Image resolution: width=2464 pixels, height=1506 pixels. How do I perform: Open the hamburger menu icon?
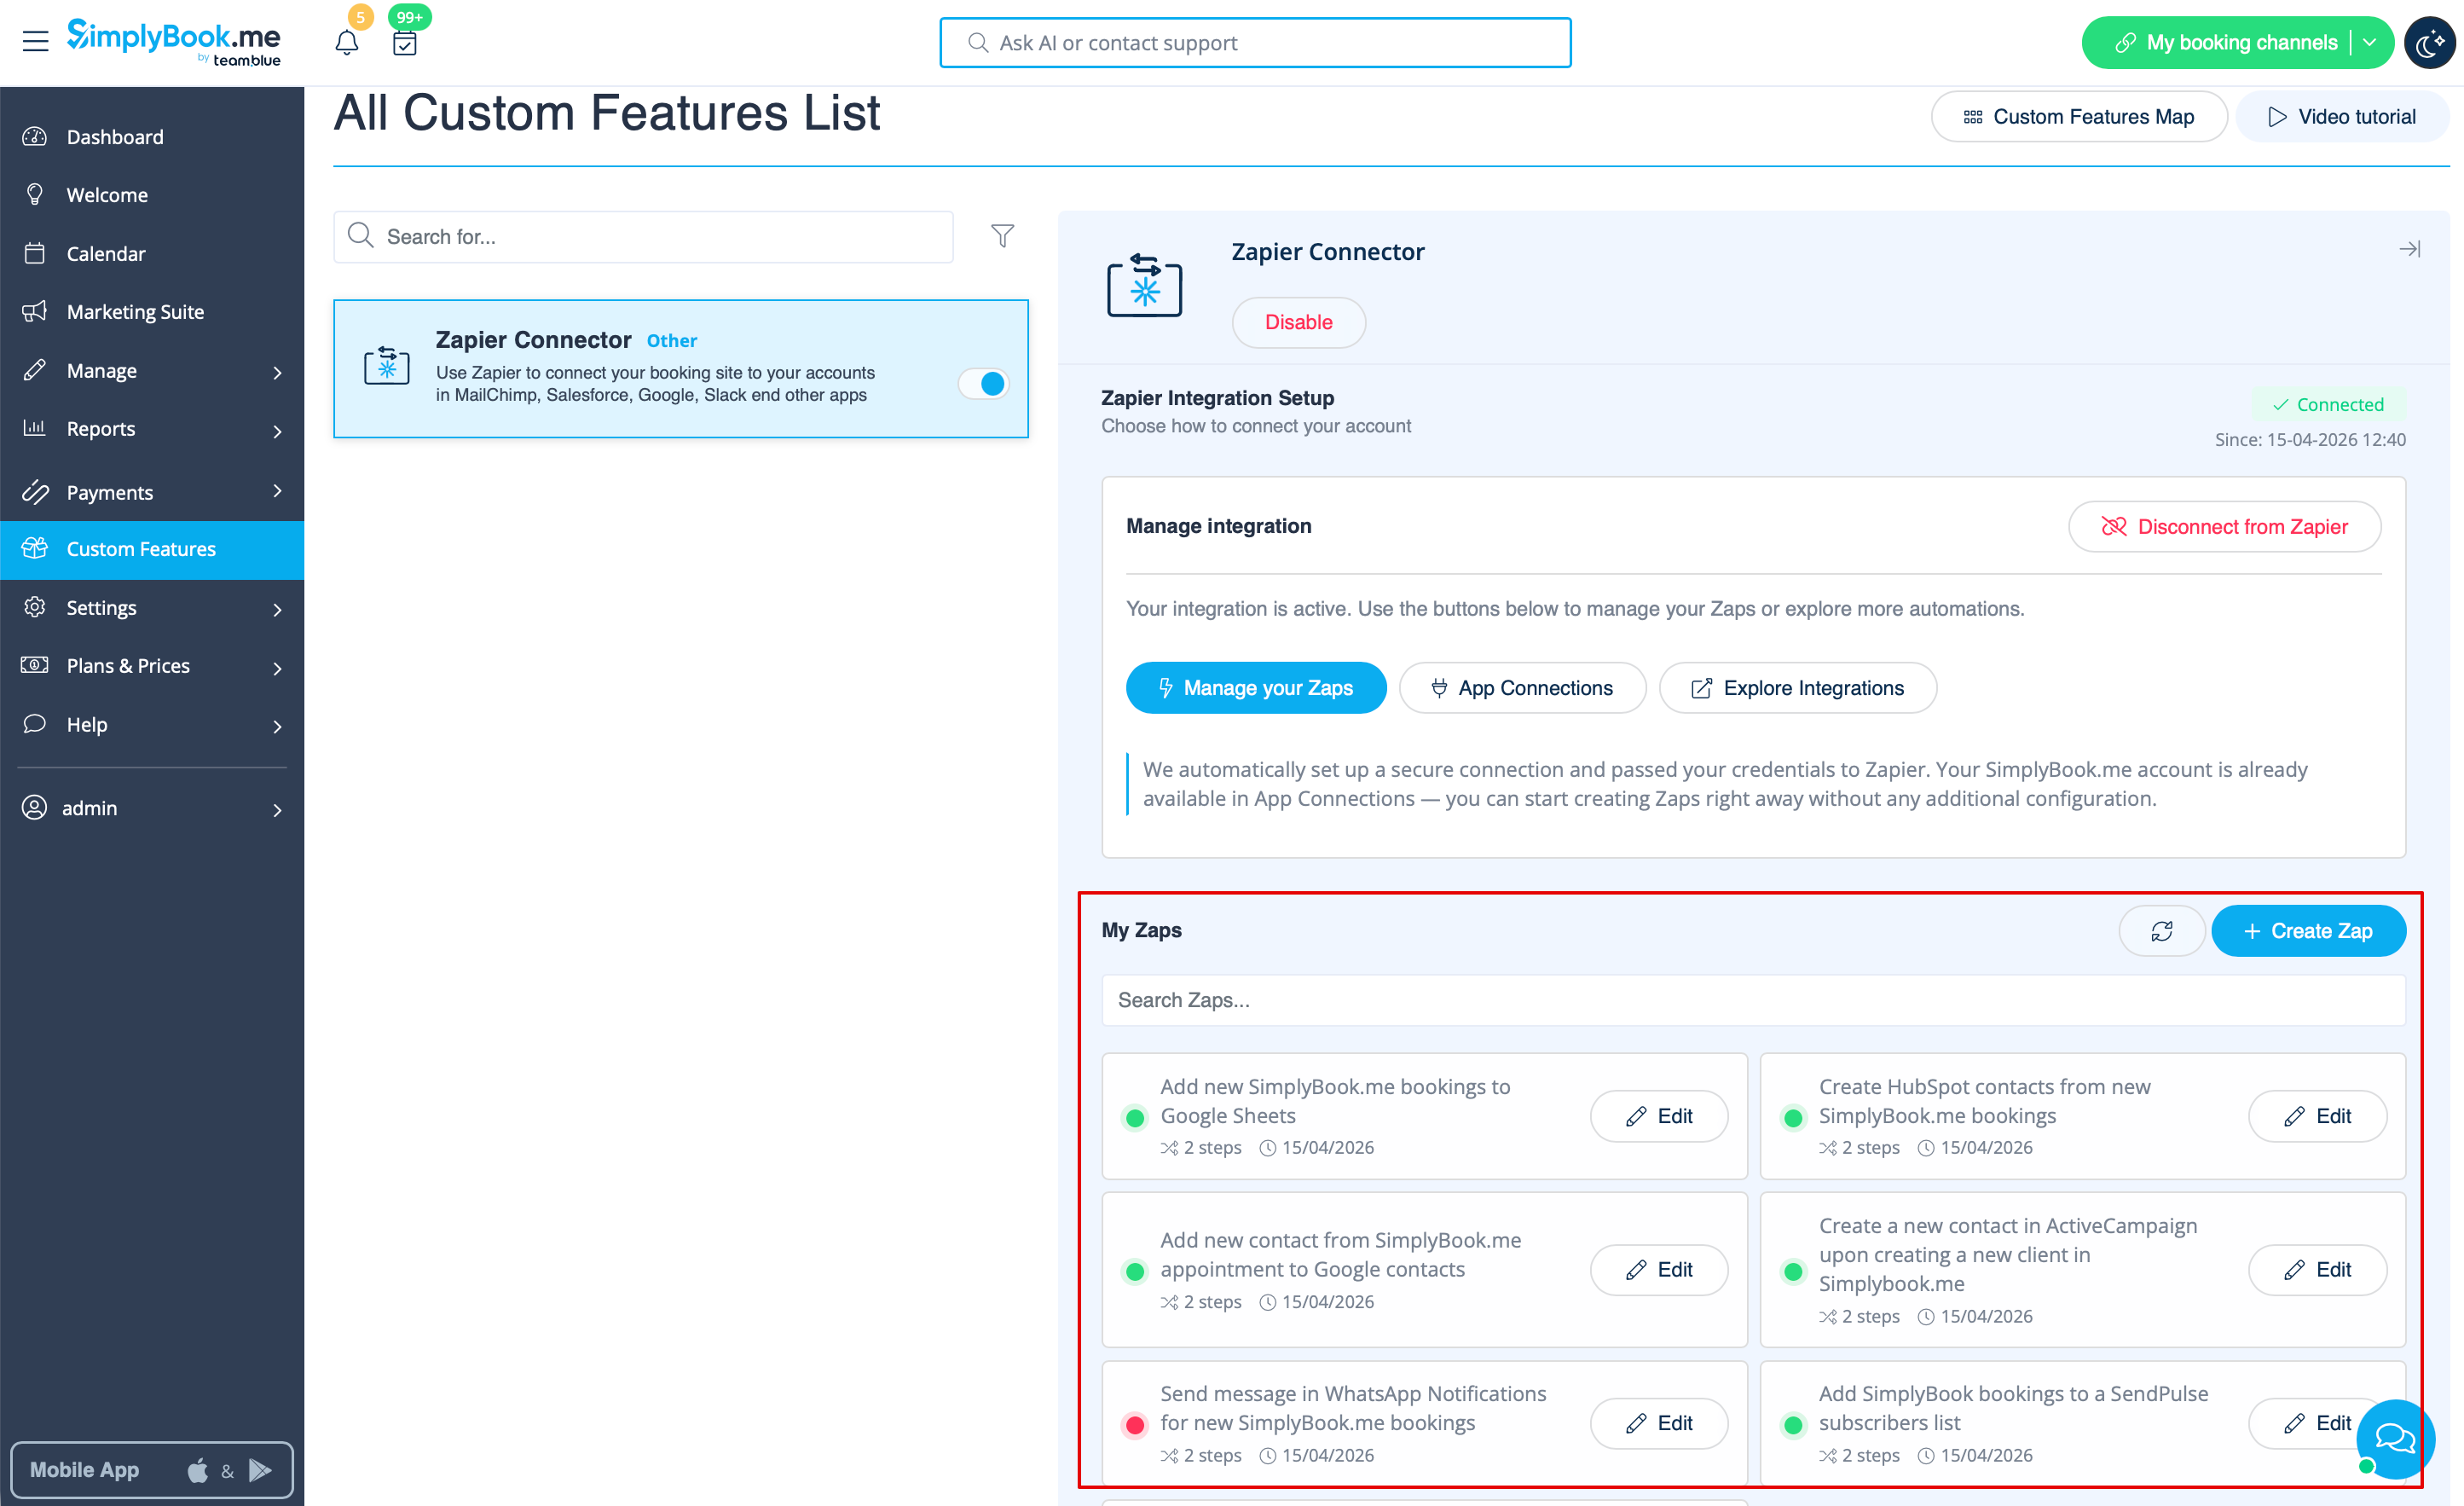[35, 41]
